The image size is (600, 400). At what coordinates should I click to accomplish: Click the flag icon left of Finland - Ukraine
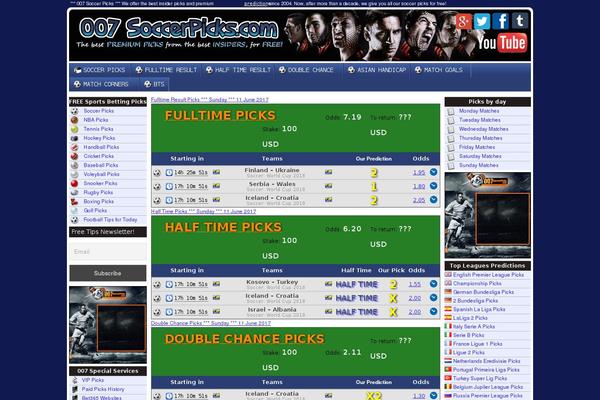216,172
